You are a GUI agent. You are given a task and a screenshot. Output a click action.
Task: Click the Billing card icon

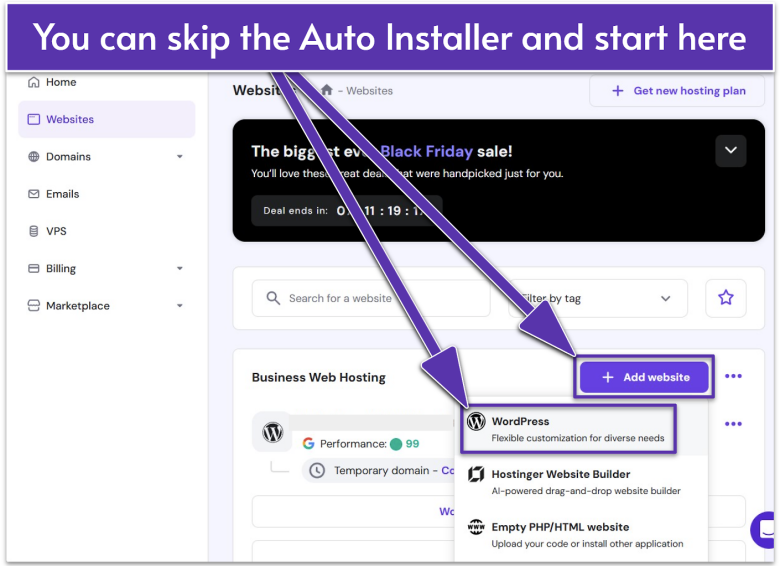[33, 269]
